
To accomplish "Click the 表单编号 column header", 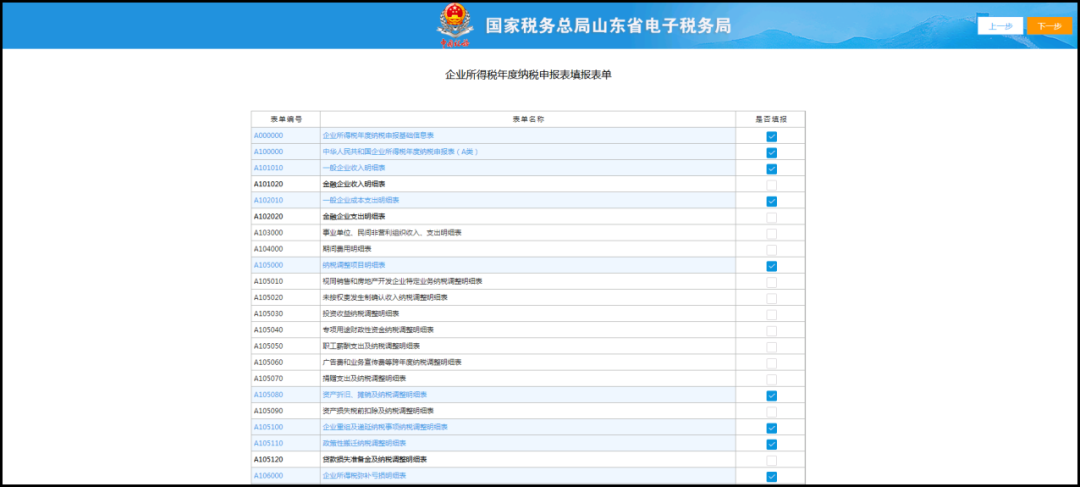I will (286, 119).
